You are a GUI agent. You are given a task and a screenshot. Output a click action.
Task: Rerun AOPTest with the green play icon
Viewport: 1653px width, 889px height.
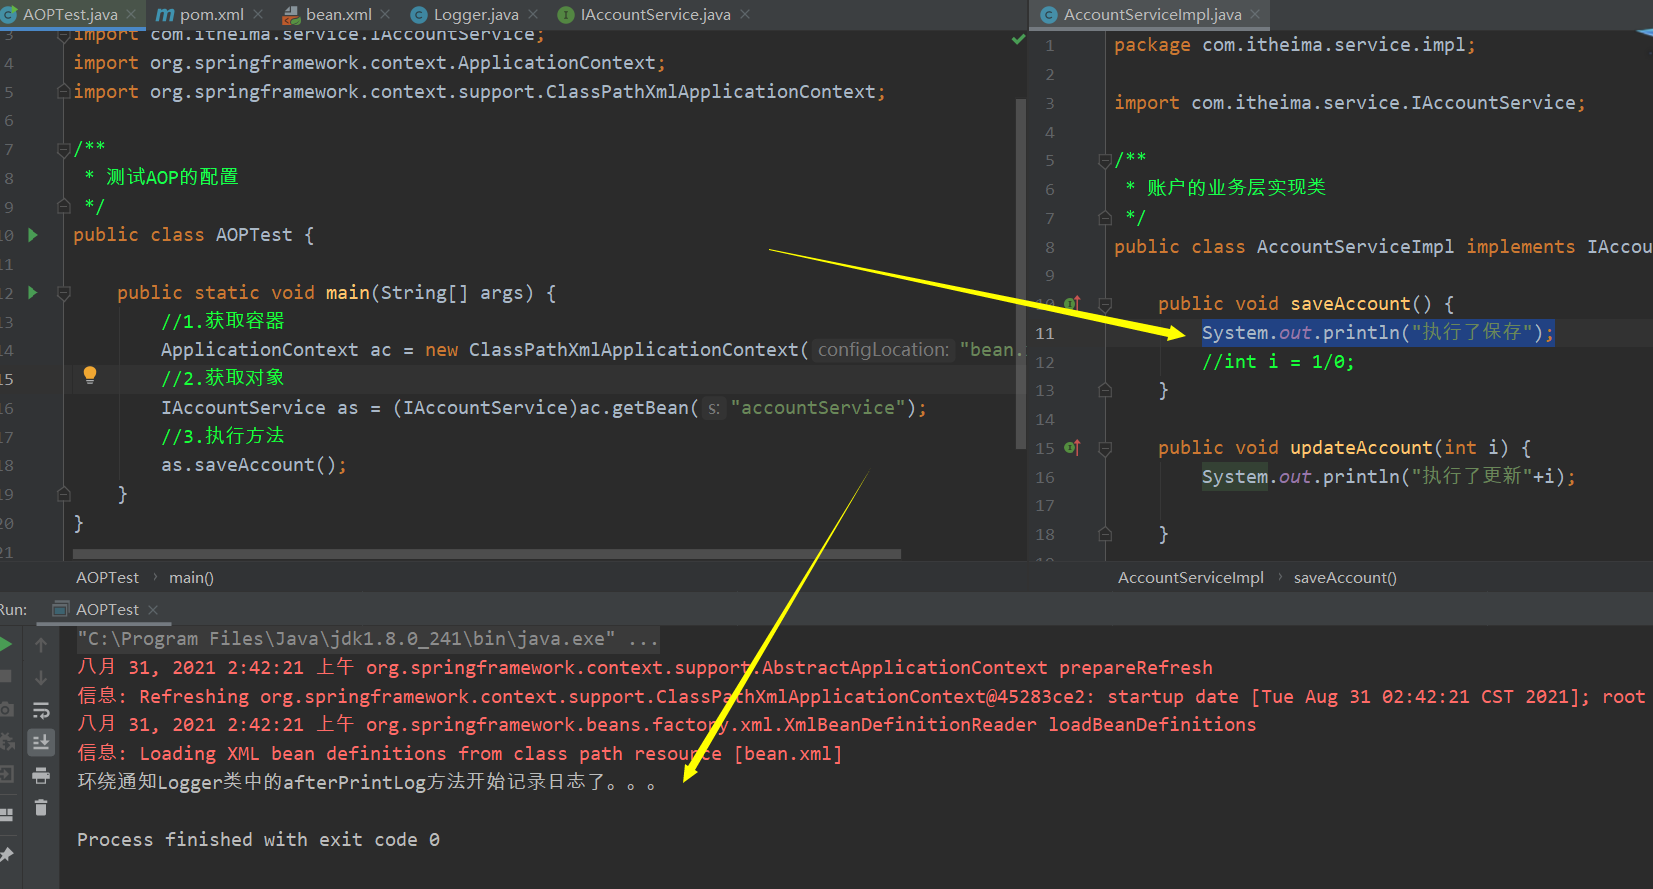tap(5, 644)
